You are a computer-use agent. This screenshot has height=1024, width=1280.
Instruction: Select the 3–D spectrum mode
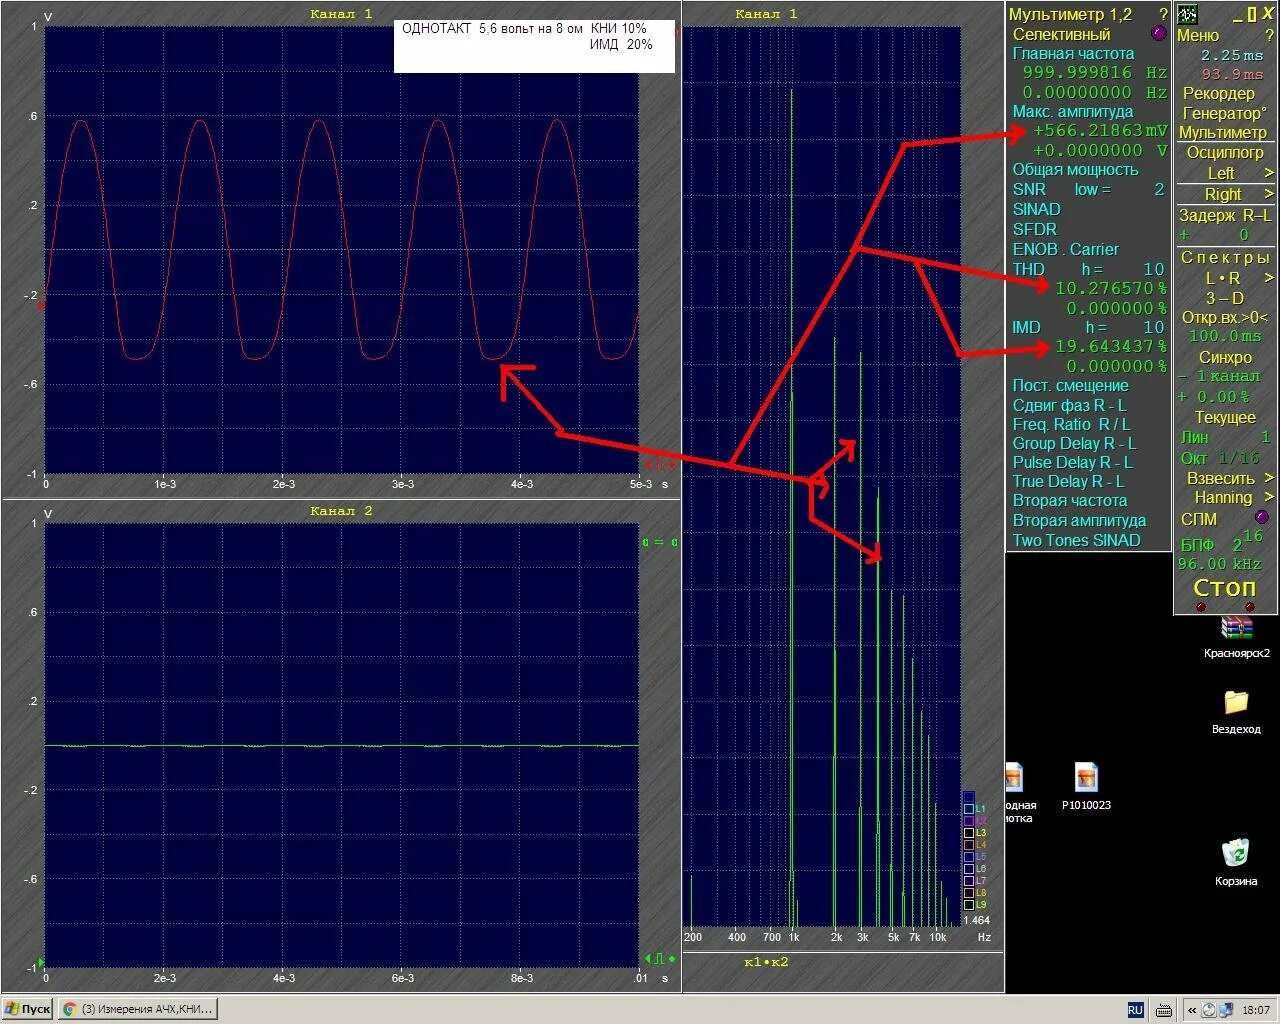pyautogui.click(x=1224, y=298)
